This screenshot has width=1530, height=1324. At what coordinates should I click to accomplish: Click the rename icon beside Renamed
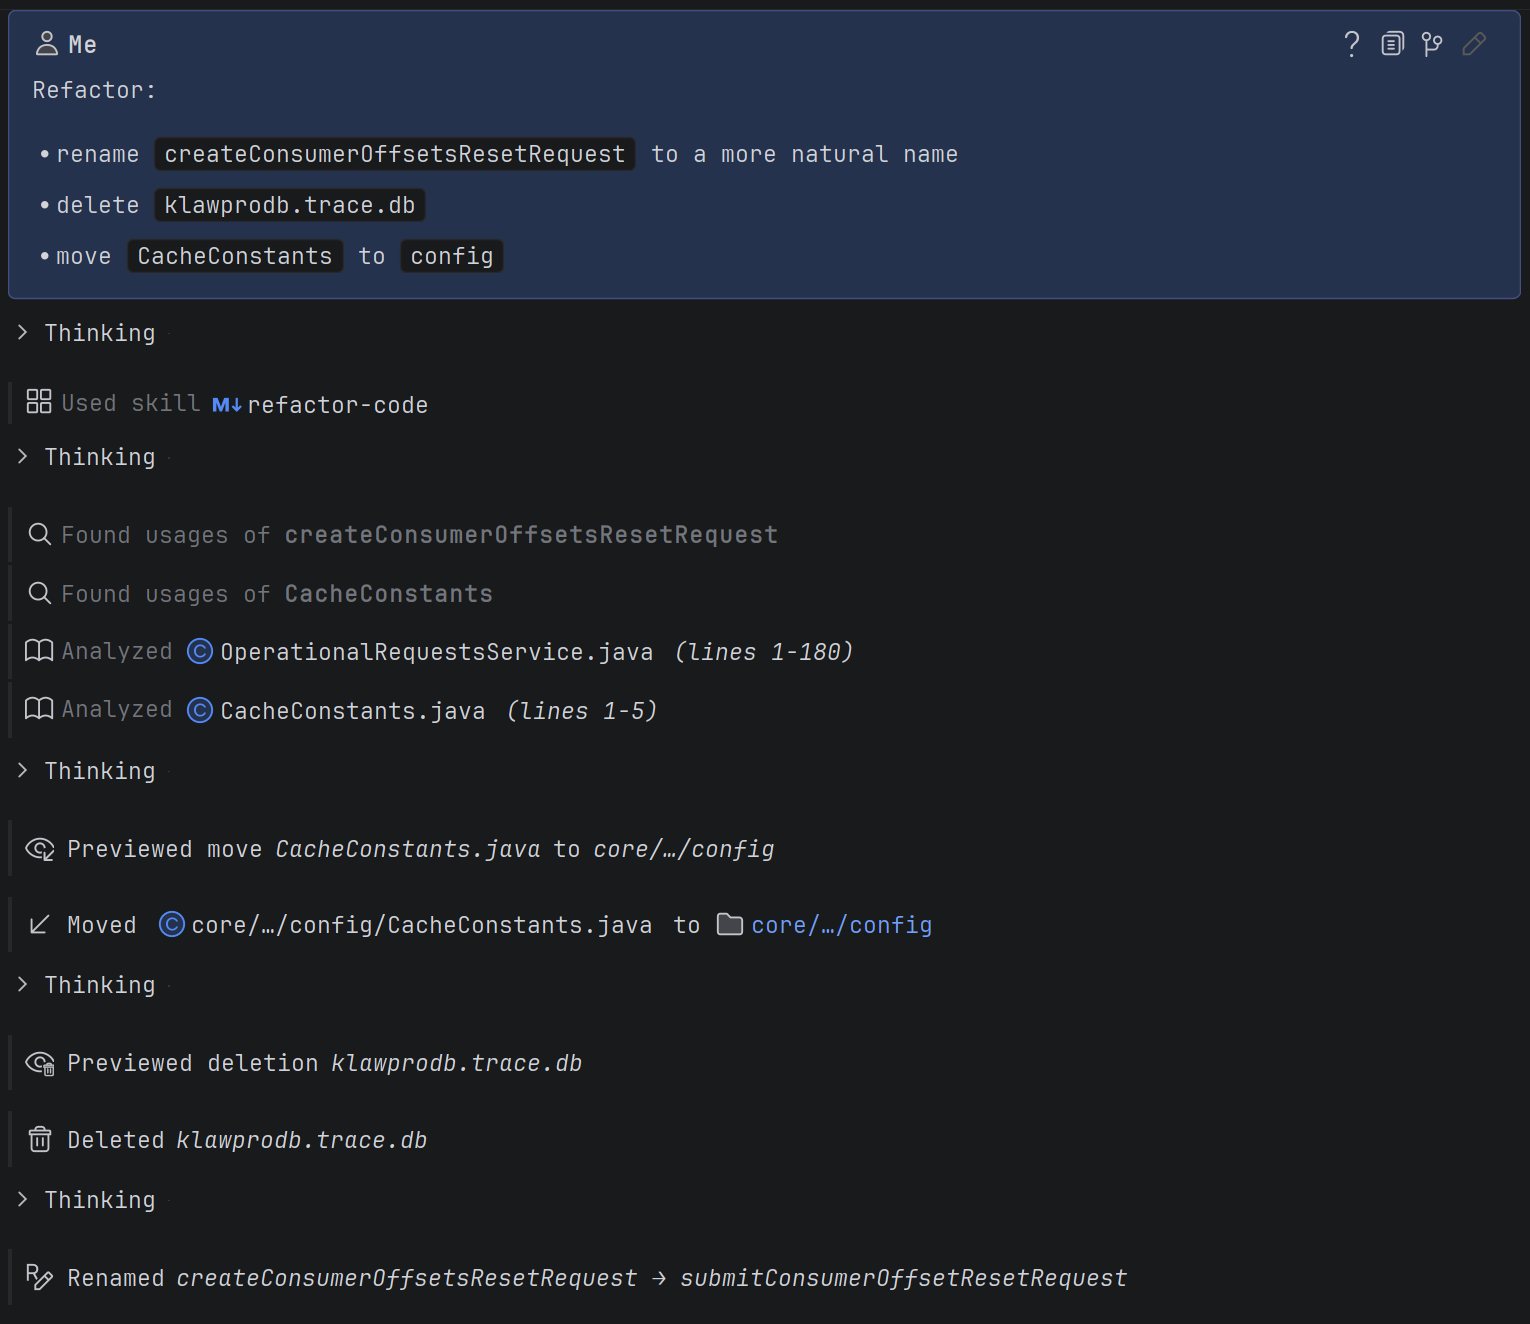(x=39, y=1277)
